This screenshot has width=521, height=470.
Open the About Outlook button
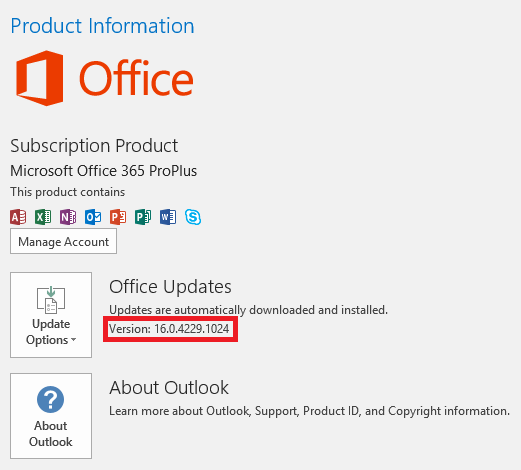pyautogui.click(x=51, y=416)
